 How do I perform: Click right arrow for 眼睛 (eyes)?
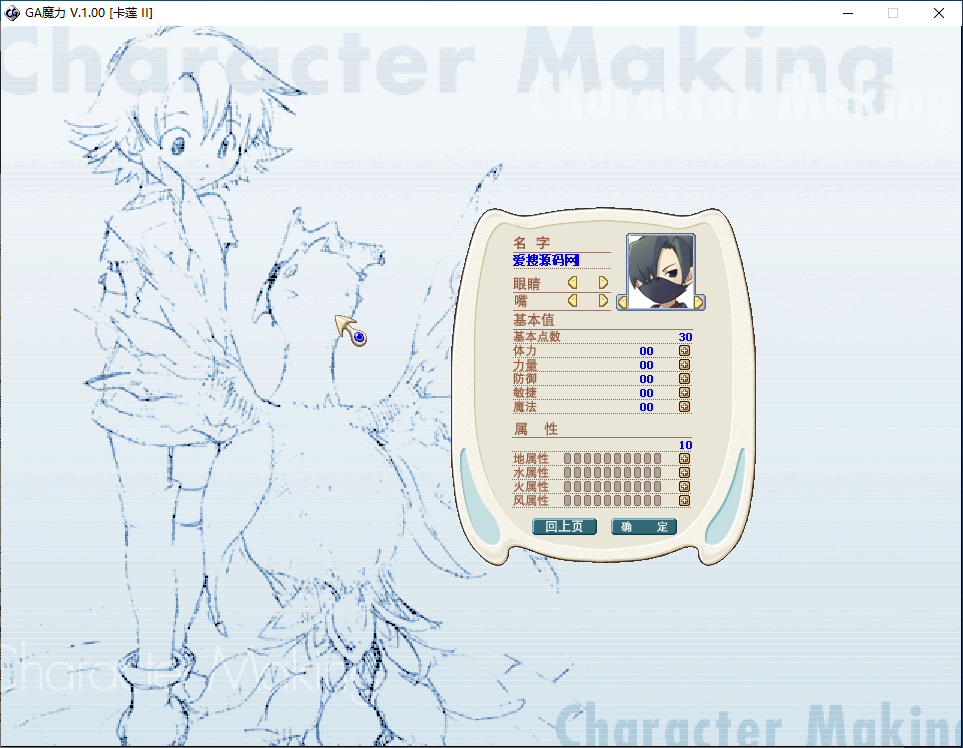point(603,283)
